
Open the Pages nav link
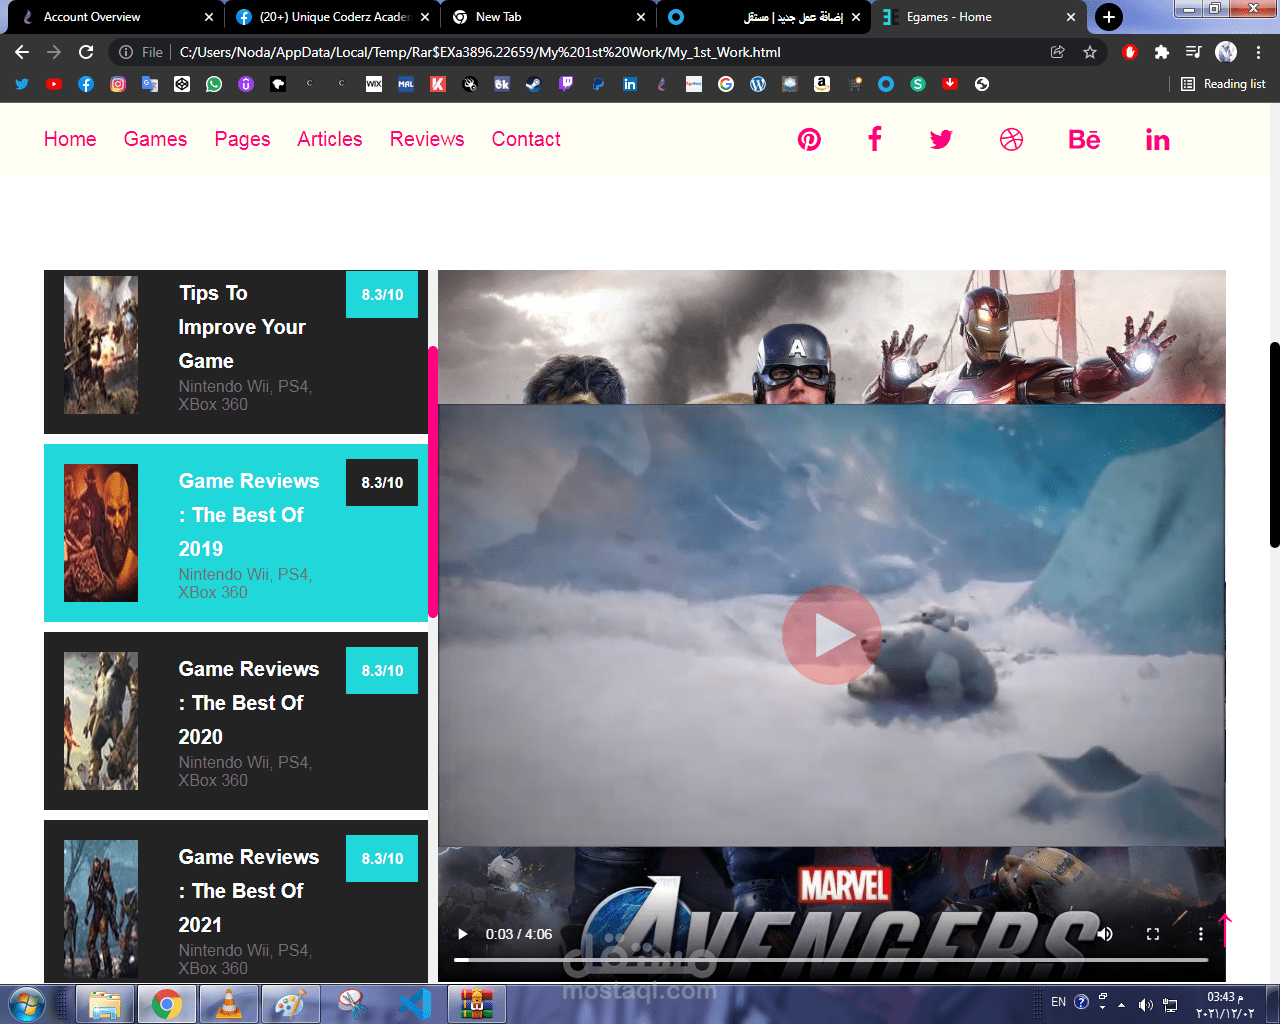click(x=242, y=139)
